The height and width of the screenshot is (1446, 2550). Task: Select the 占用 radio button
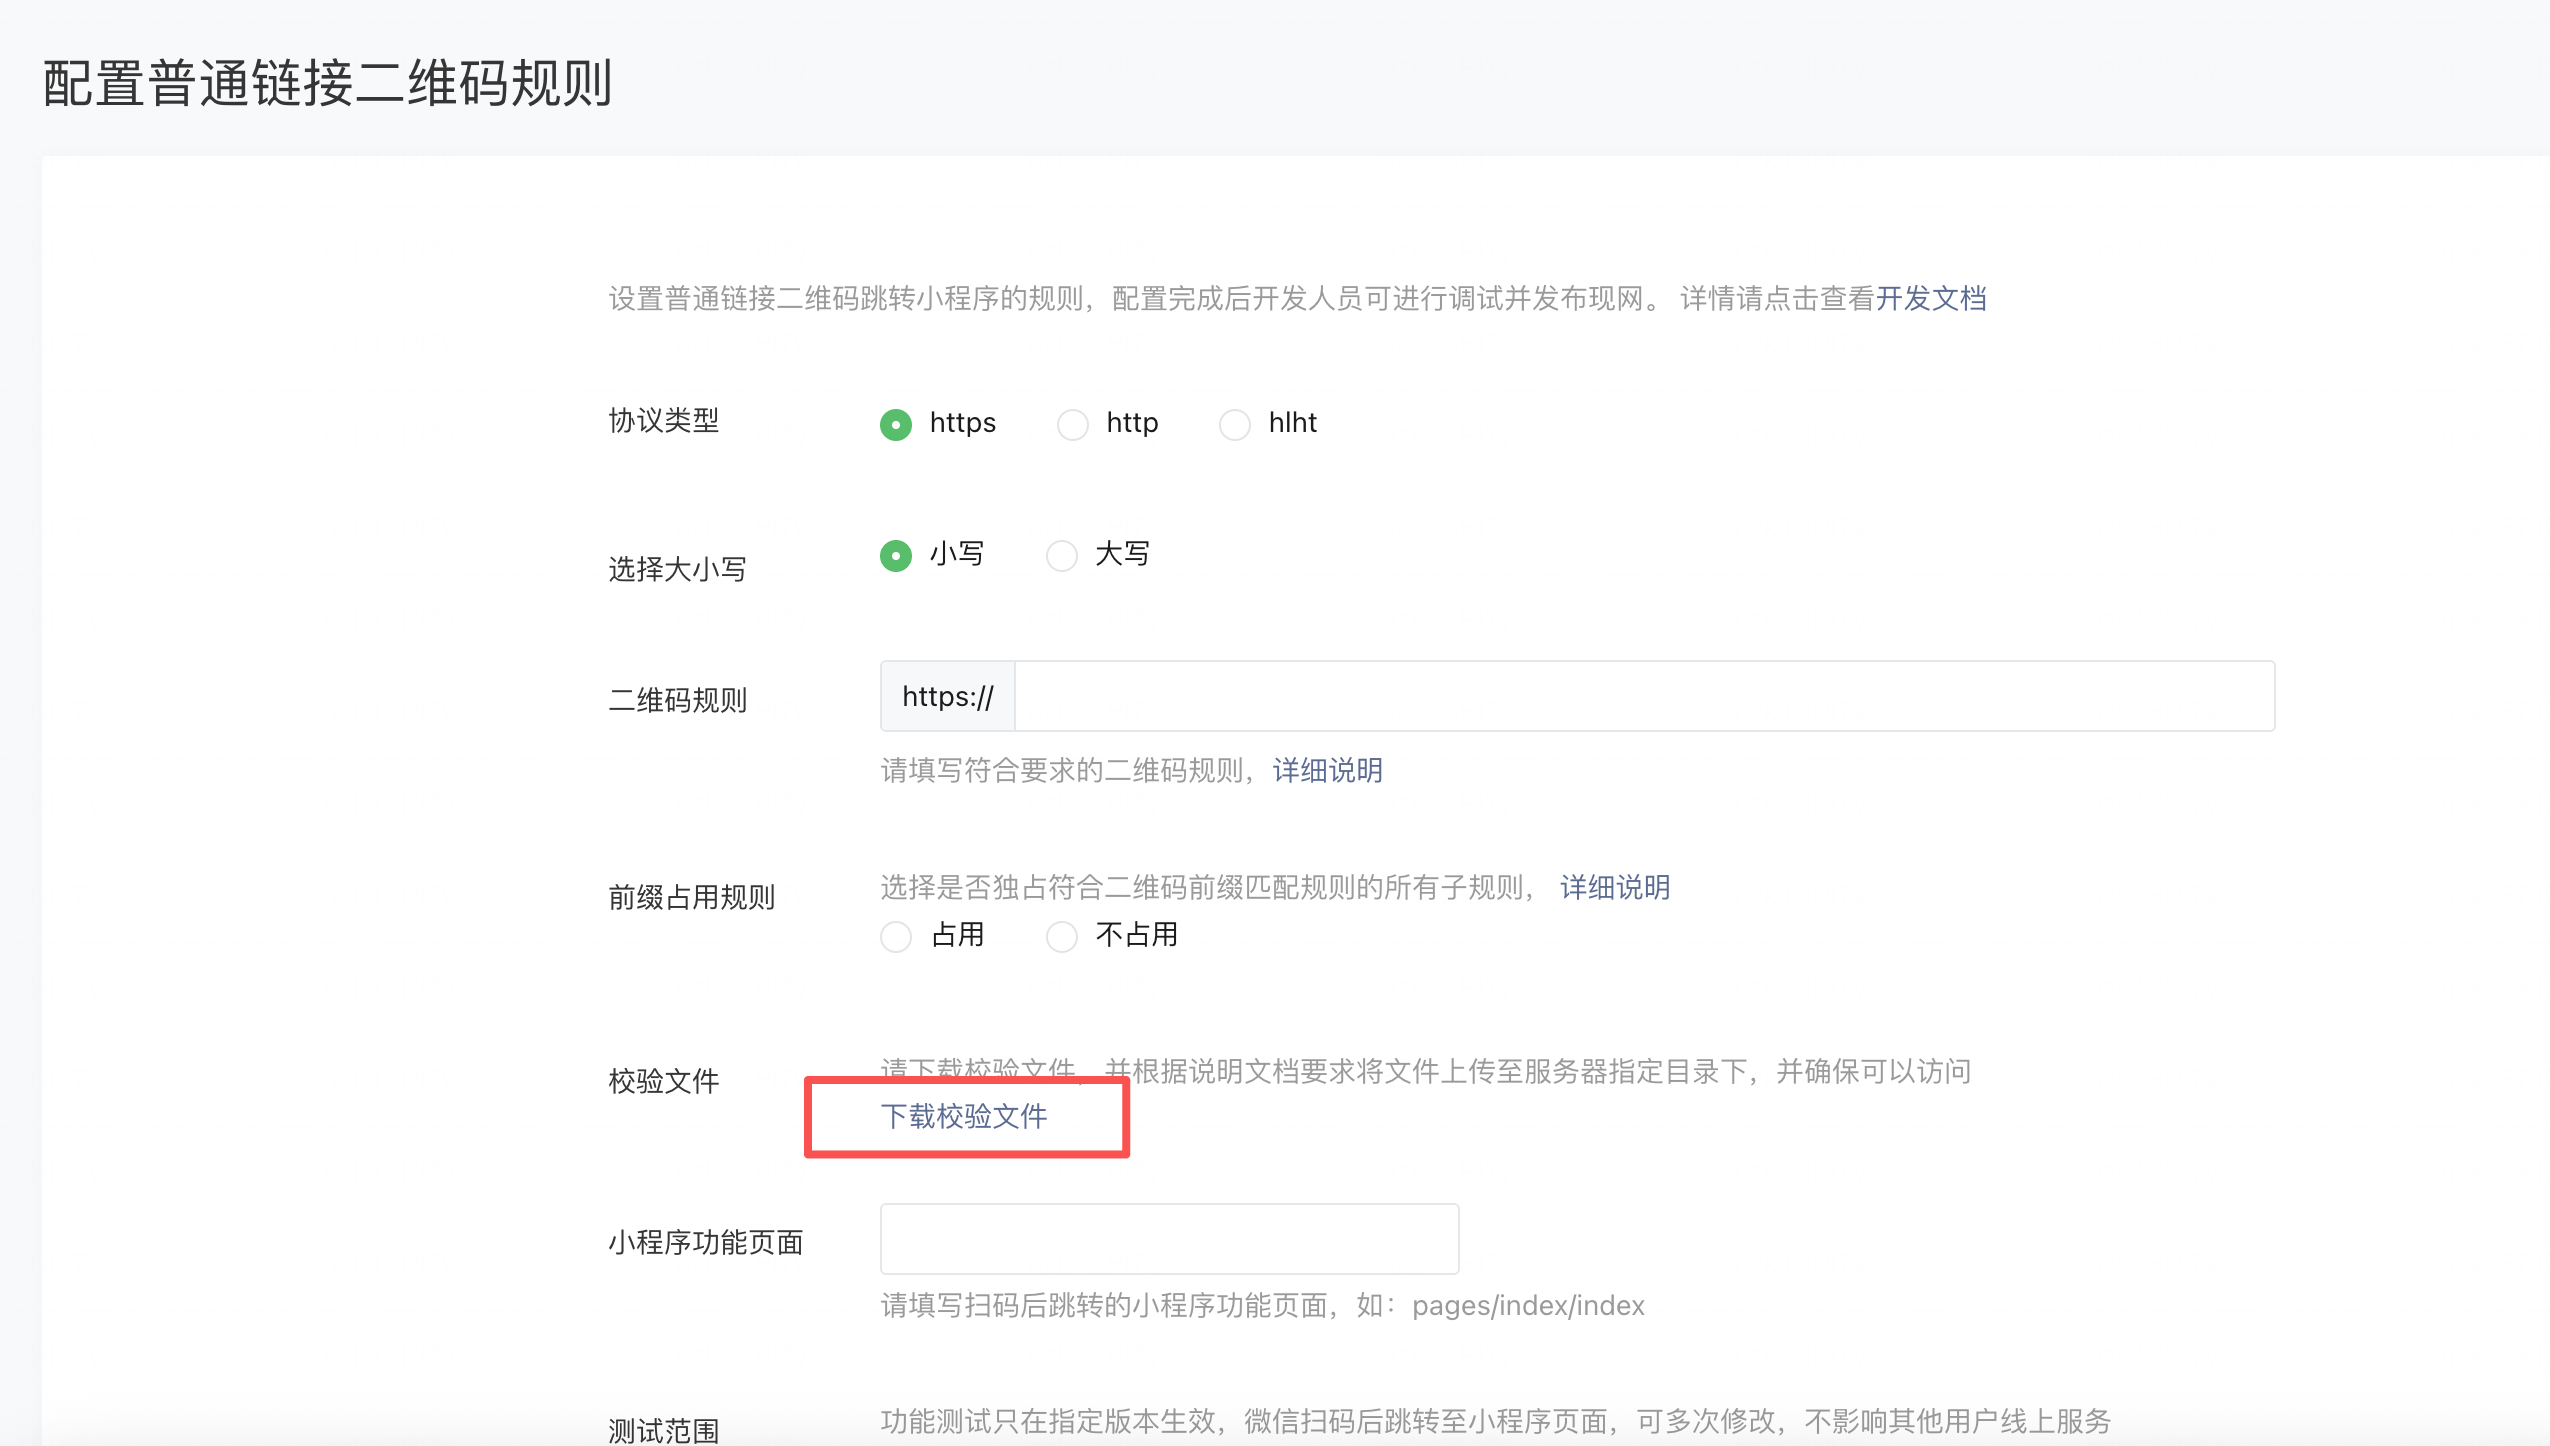[x=896, y=936]
